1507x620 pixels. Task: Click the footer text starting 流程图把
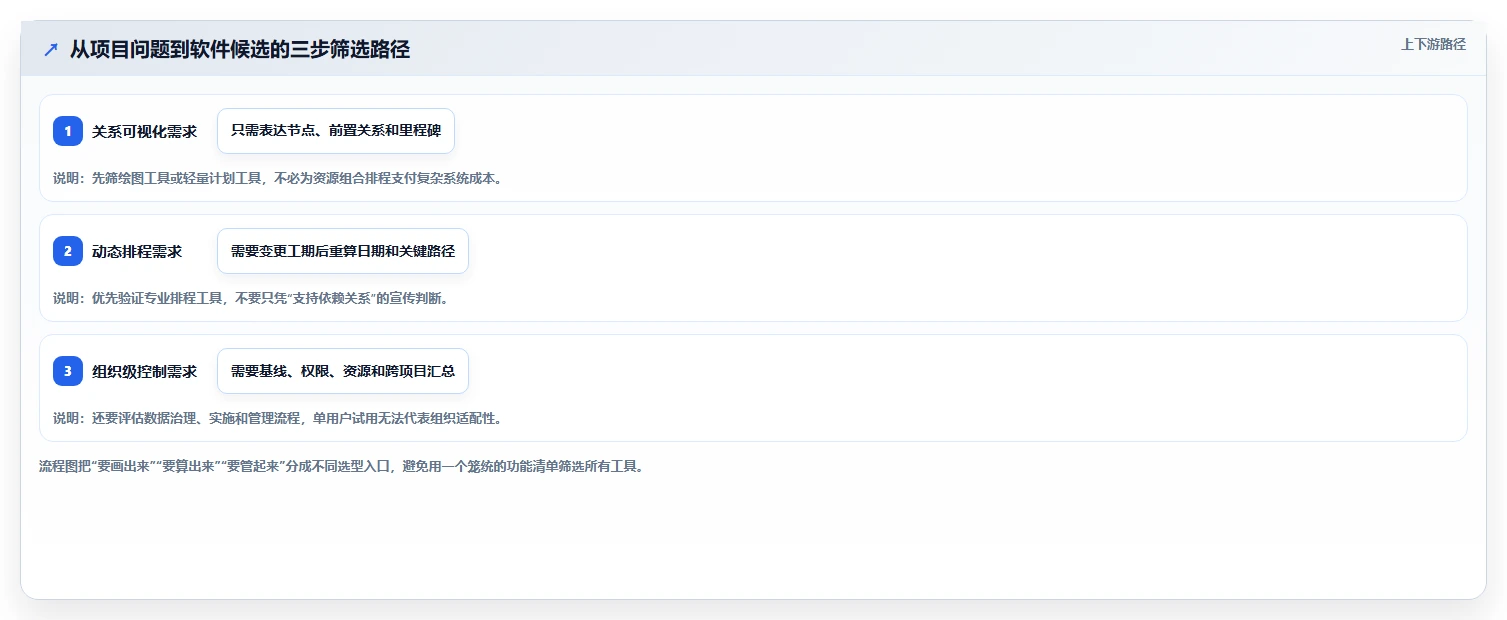[x=341, y=466]
